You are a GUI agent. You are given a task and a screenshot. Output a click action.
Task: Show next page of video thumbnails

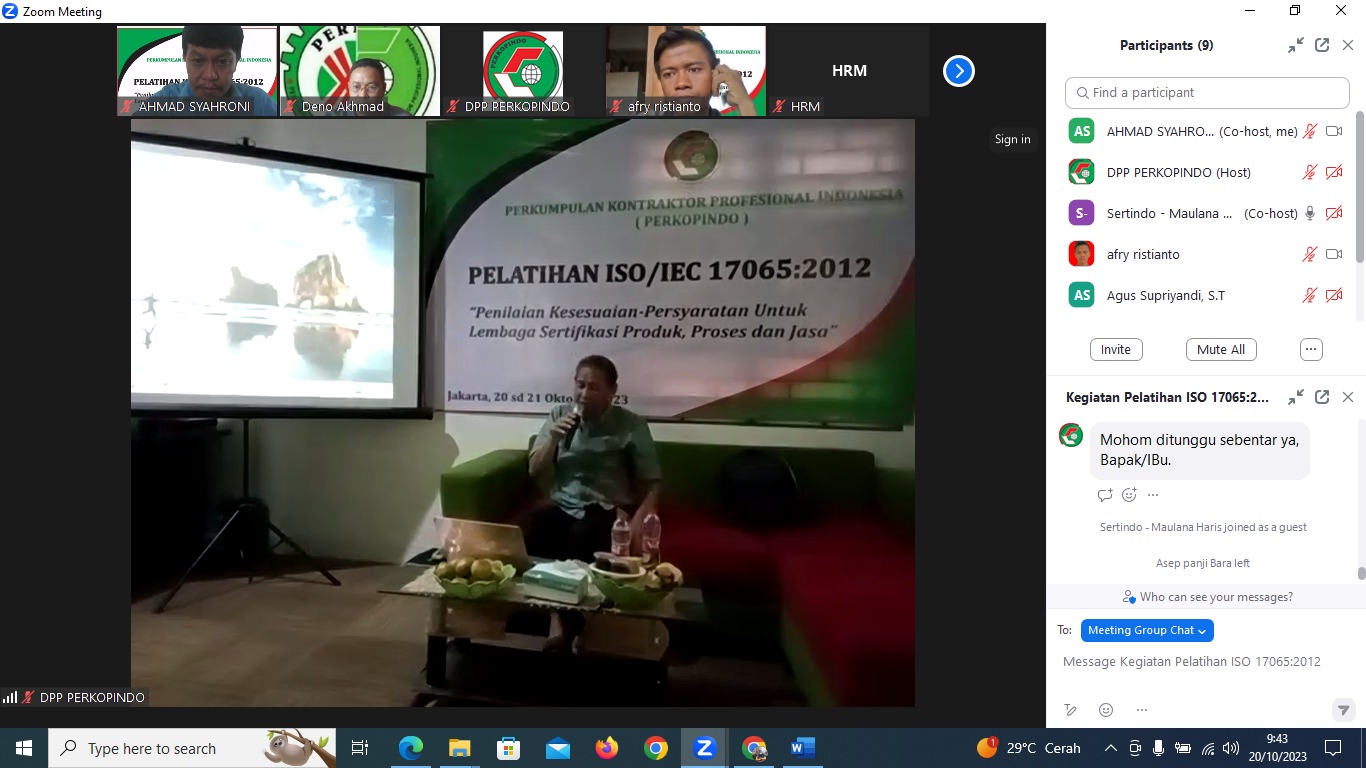[958, 71]
